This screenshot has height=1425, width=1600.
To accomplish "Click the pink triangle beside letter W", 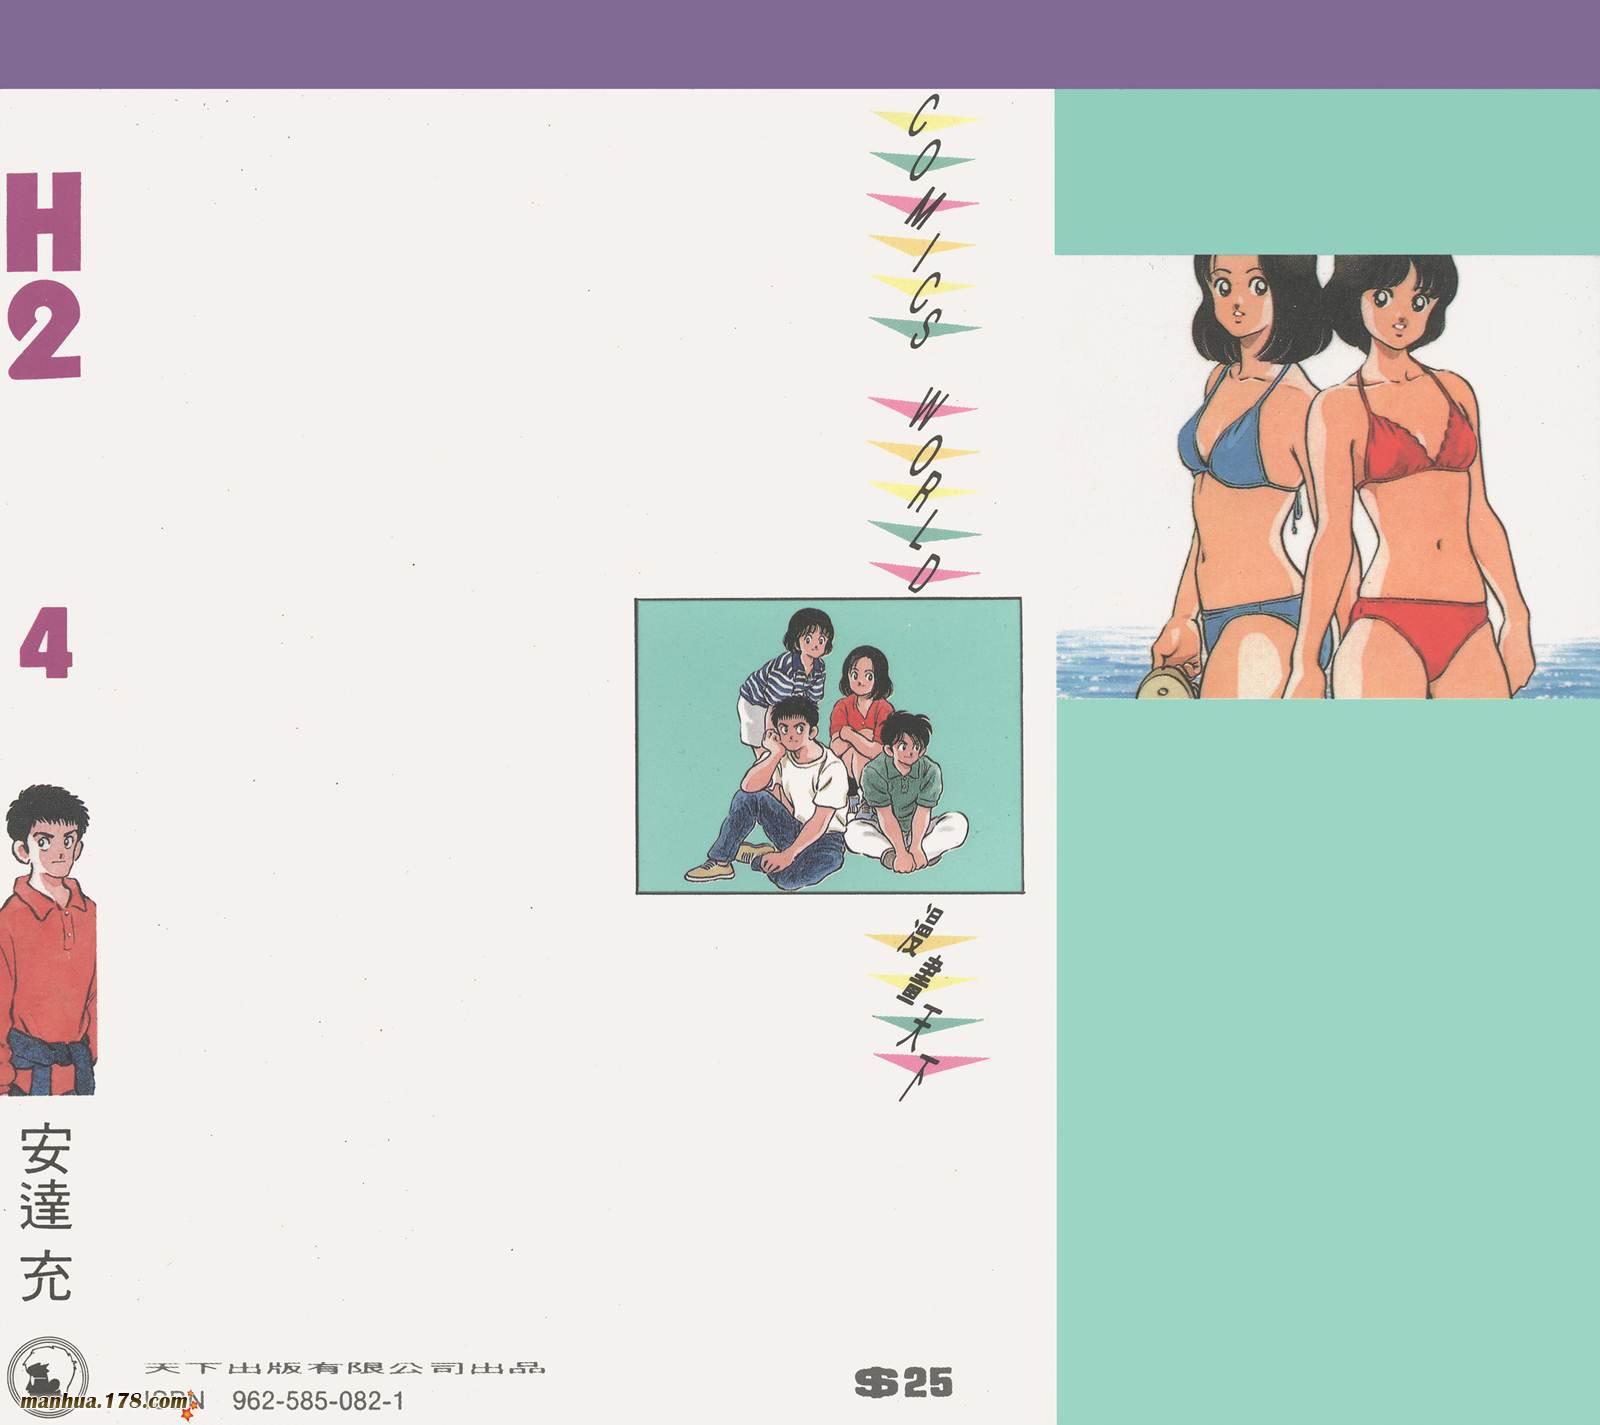I will (x=921, y=408).
